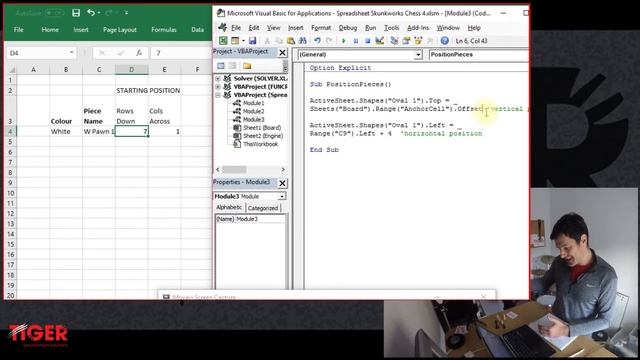Expand VBAProject (FUNC project node
The image size is (640, 360).
pos(218,87)
